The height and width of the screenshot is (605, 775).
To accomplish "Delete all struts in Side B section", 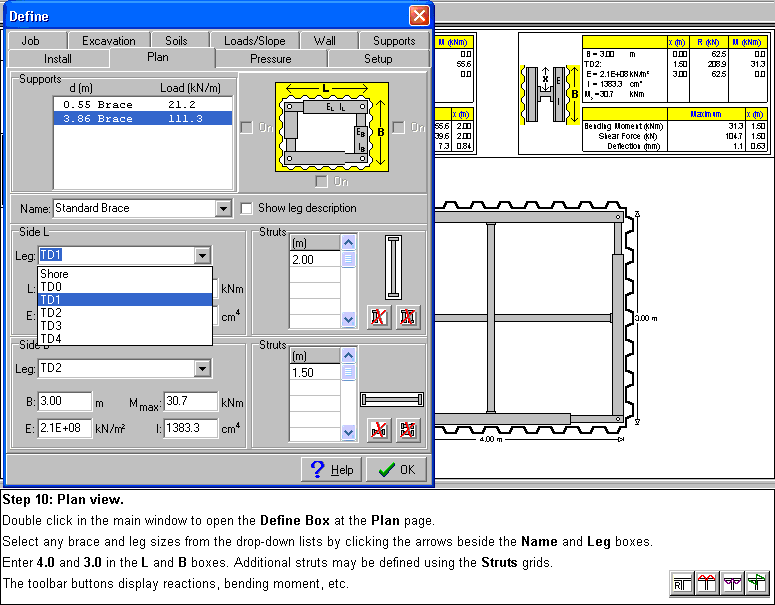I will point(406,429).
